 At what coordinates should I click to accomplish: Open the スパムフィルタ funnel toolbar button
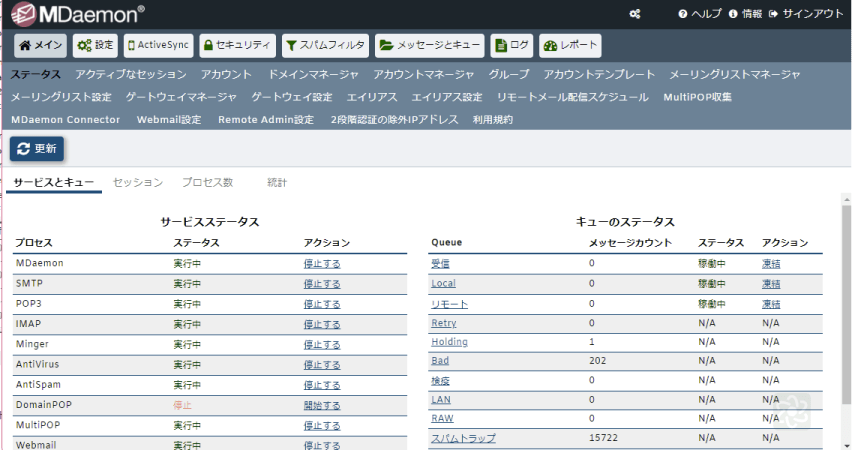pos(324,45)
